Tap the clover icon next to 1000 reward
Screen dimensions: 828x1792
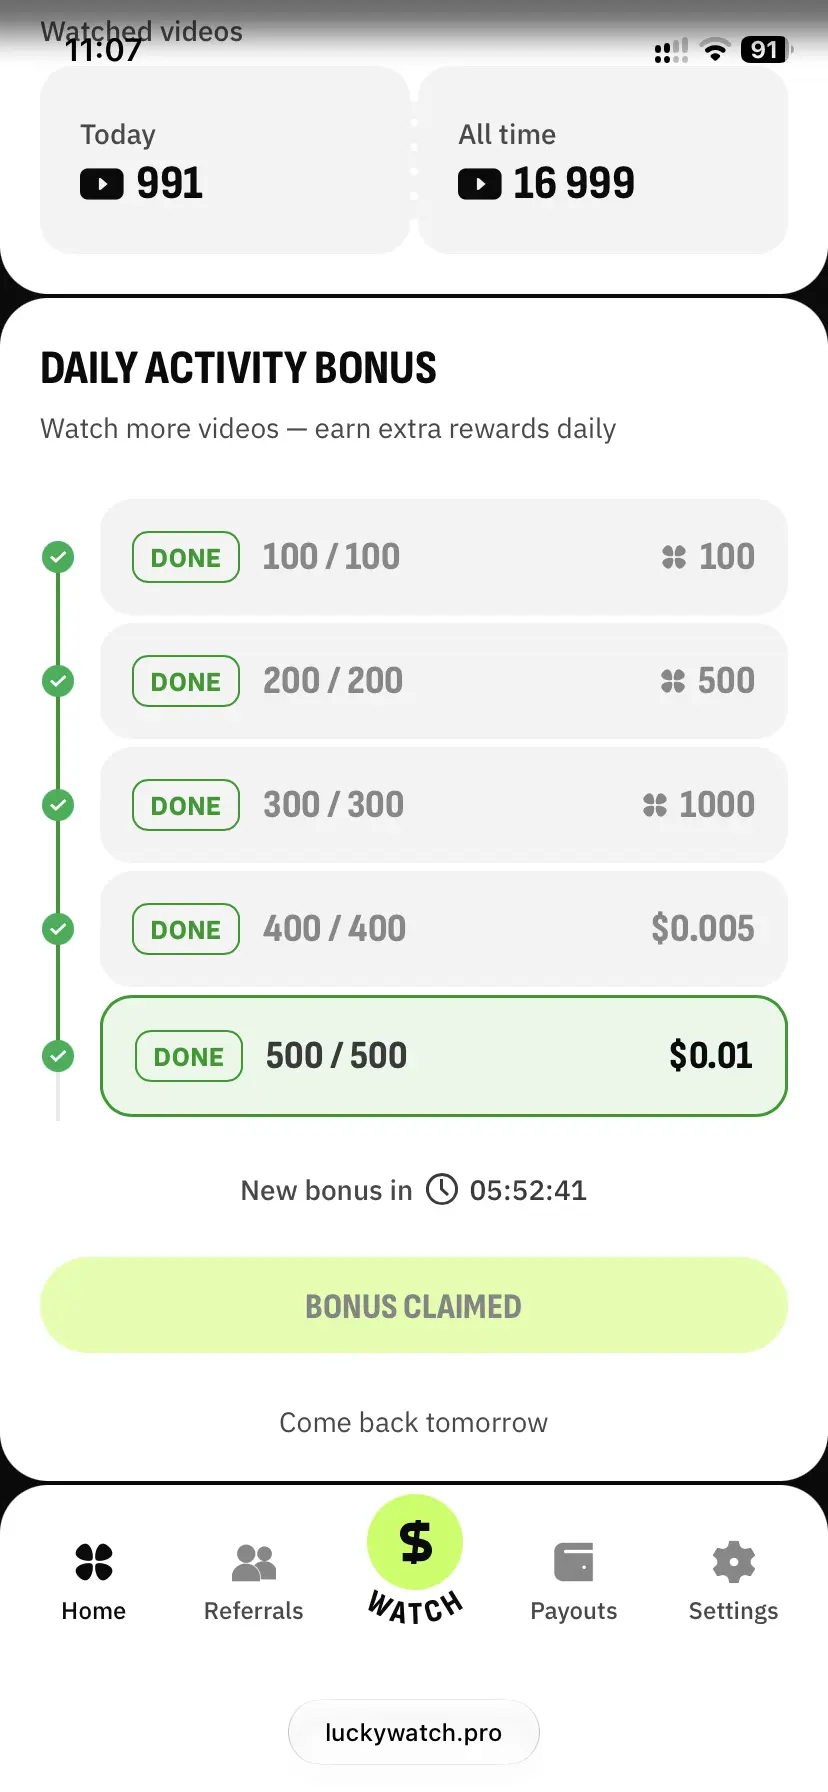[655, 805]
